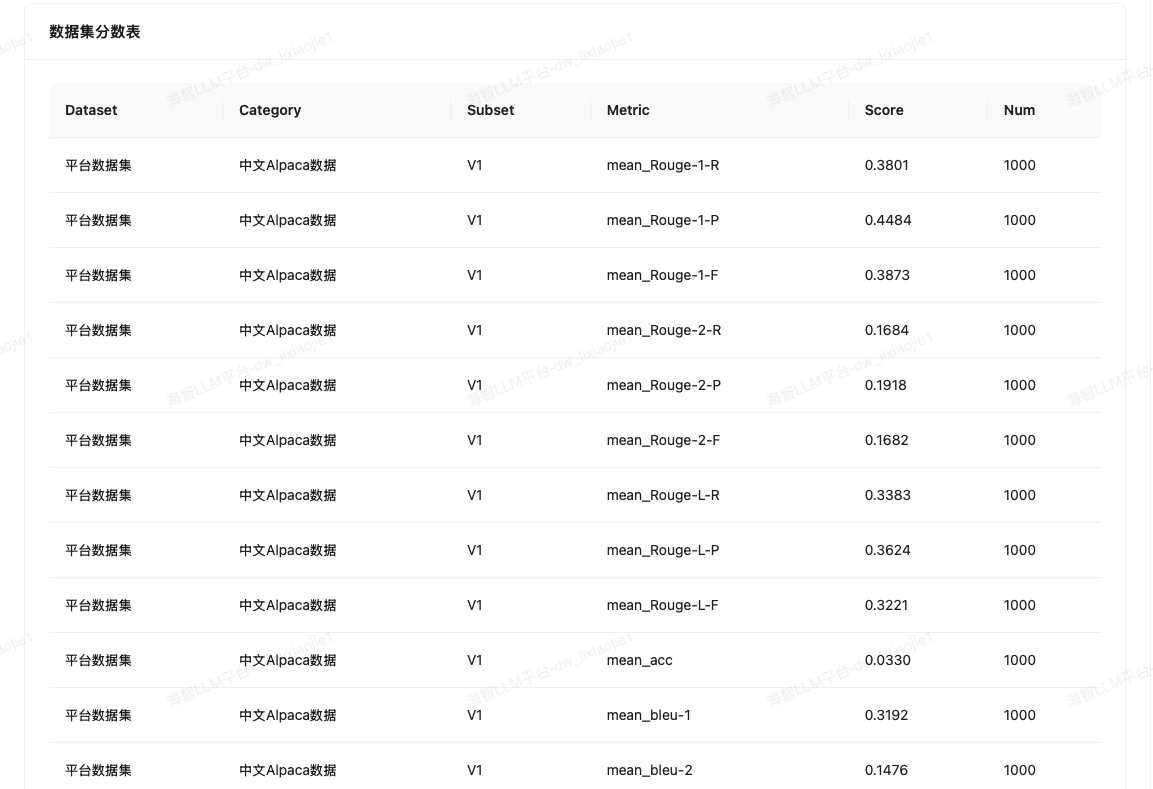Click the score value 0.1476
Screen dimensions: 1153x789
coord(887,770)
